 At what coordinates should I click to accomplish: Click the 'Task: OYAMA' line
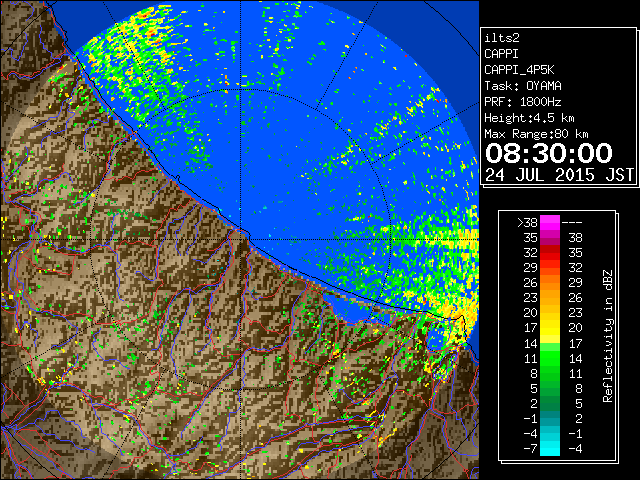click(523, 86)
